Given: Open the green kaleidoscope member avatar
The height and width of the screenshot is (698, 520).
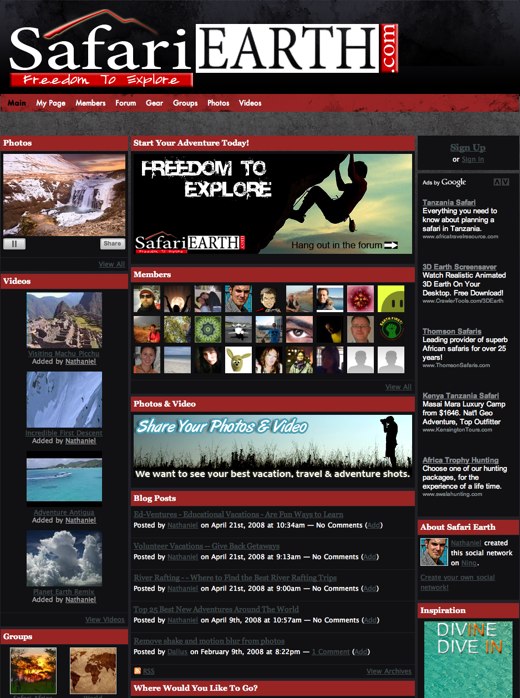Looking at the screenshot, I should (208, 329).
